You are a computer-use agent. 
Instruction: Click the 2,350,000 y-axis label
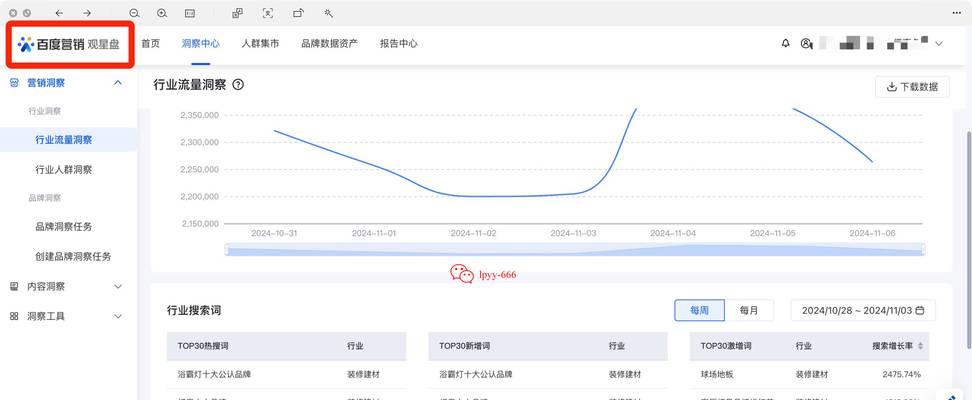tap(200, 115)
